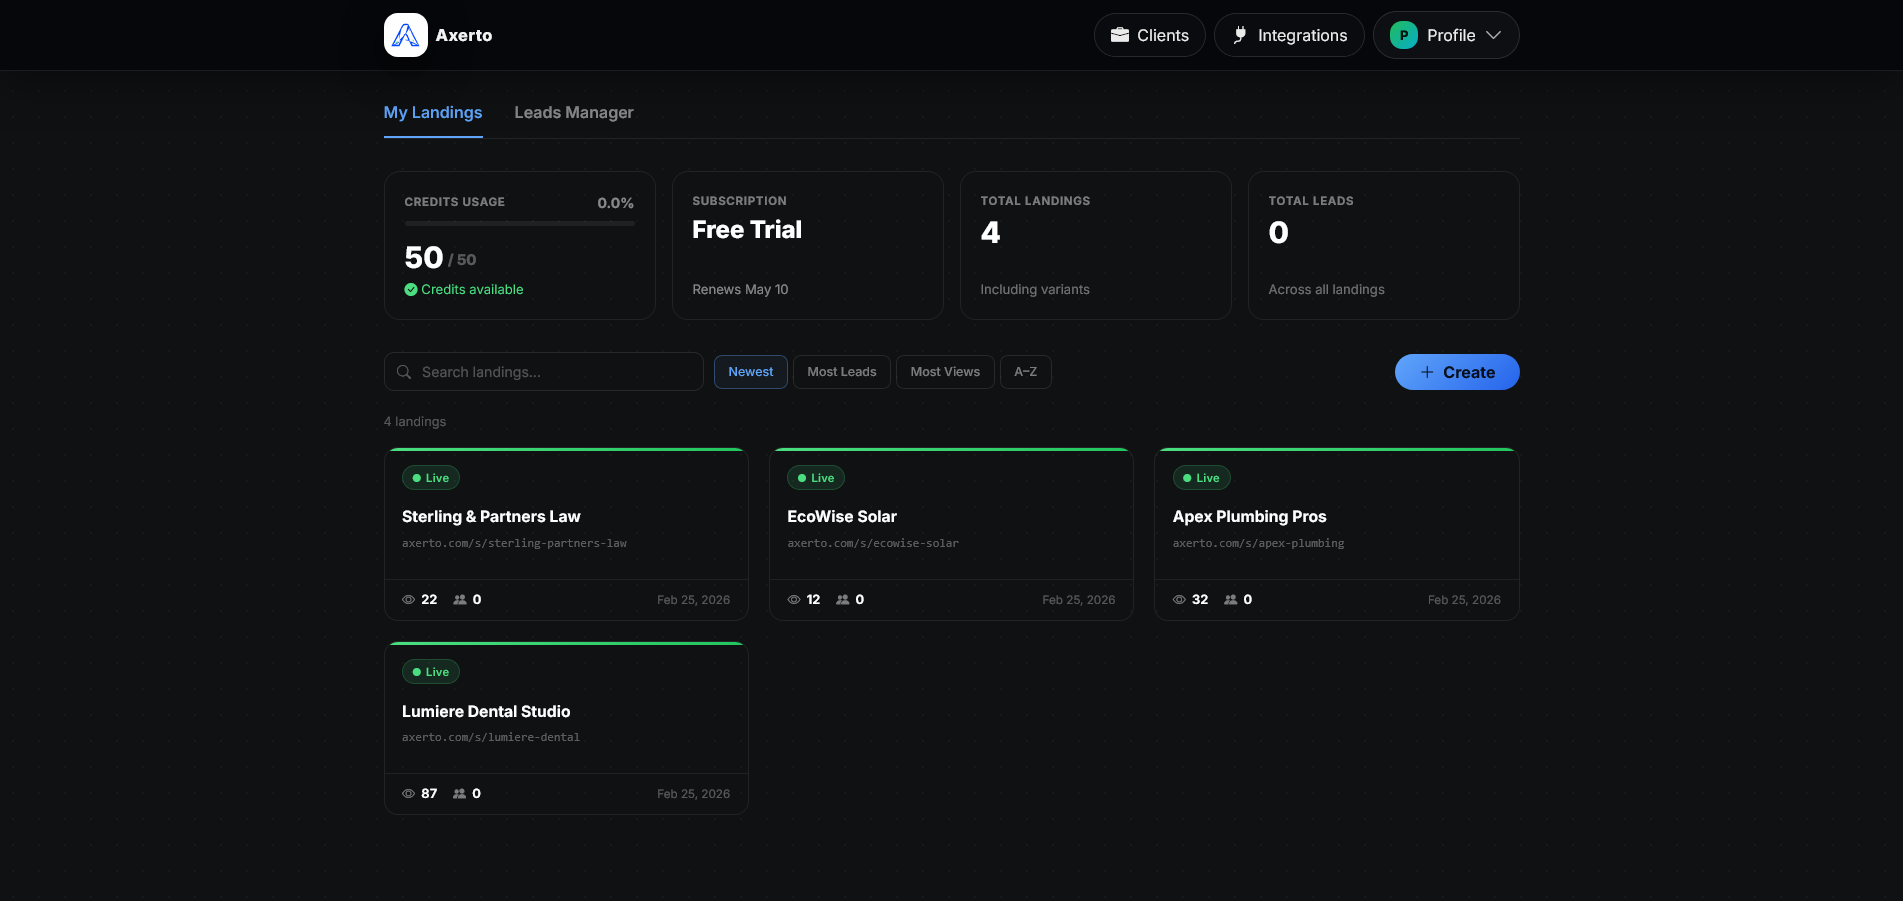The width and height of the screenshot is (1903, 901).
Task: Click the views eye icon on Lumiere Dental Studio
Action: pos(408,794)
